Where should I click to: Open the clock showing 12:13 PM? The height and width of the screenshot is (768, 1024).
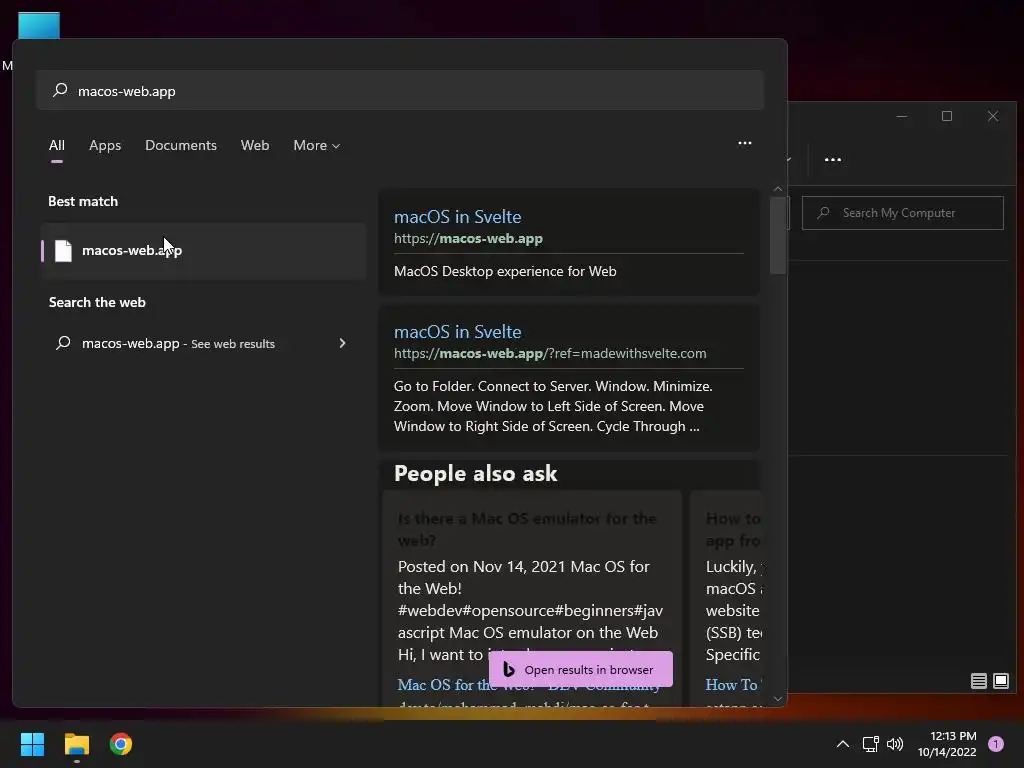[947, 744]
